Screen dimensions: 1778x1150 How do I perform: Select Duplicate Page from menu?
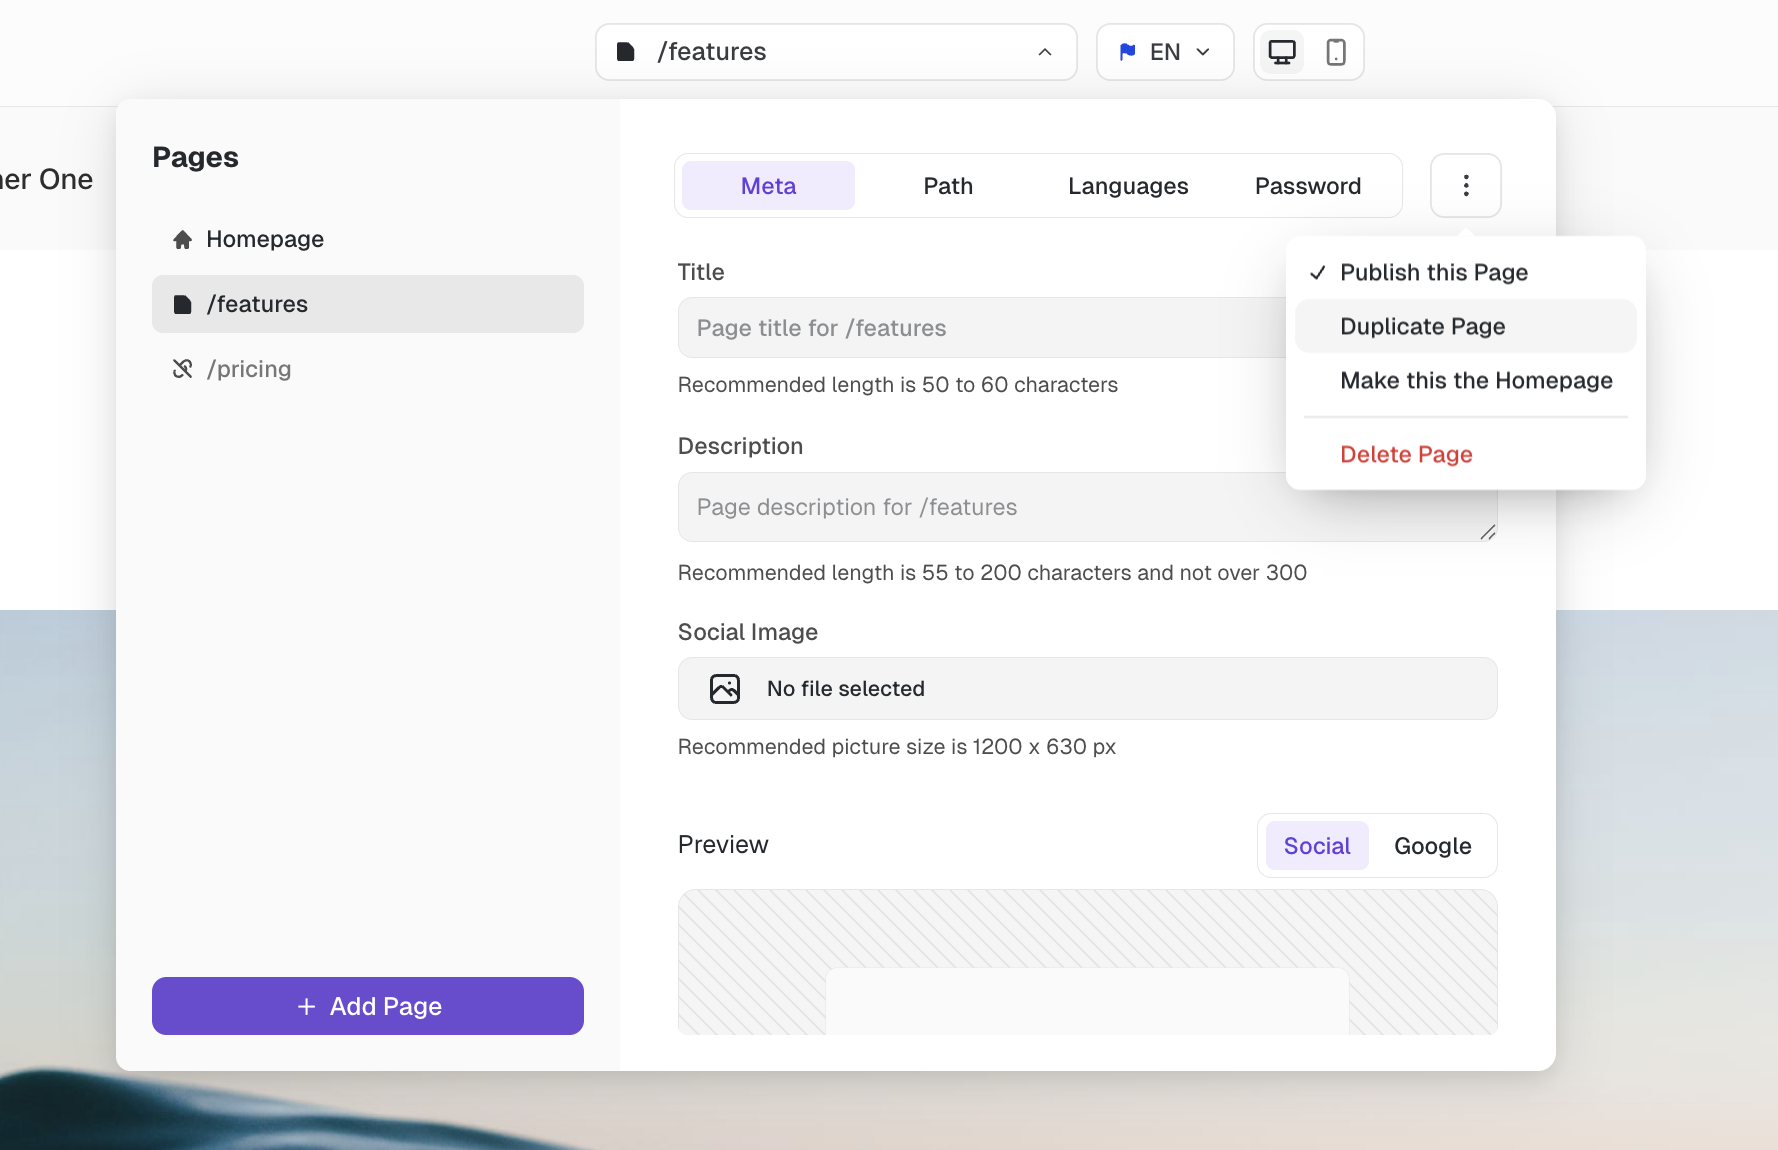(1422, 327)
